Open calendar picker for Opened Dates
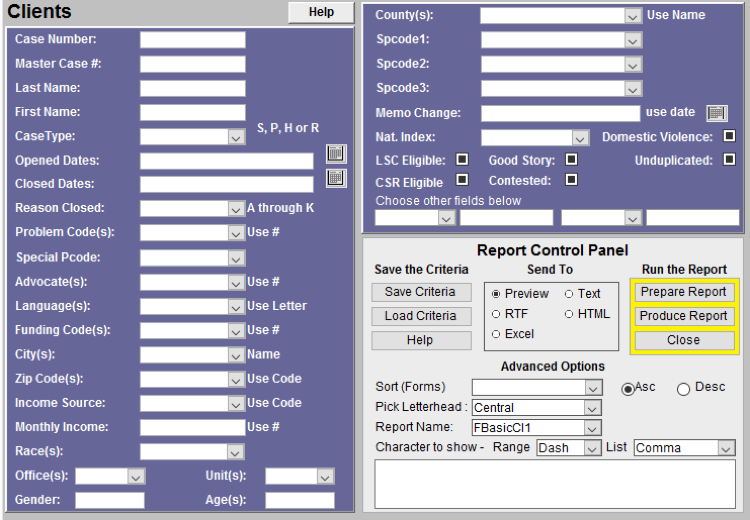Viewport: 750px width, 520px height. [336, 154]
